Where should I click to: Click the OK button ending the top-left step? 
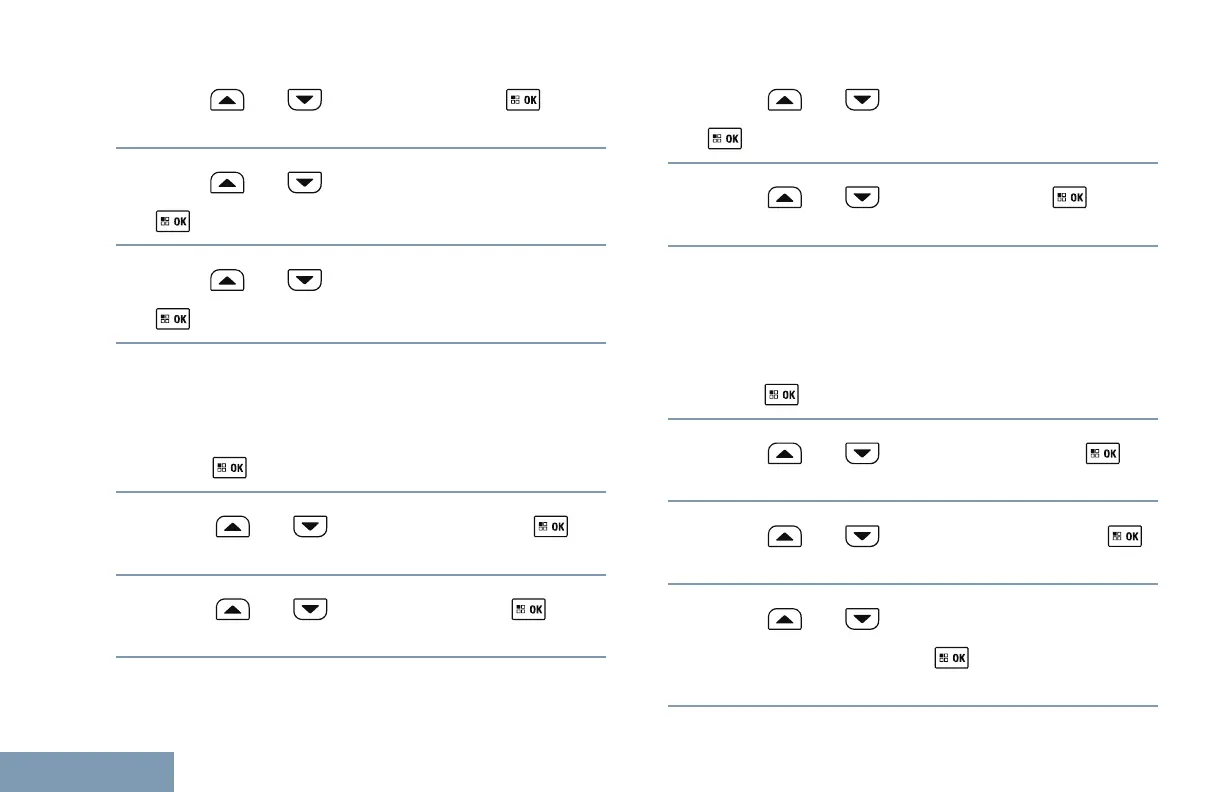522,102
